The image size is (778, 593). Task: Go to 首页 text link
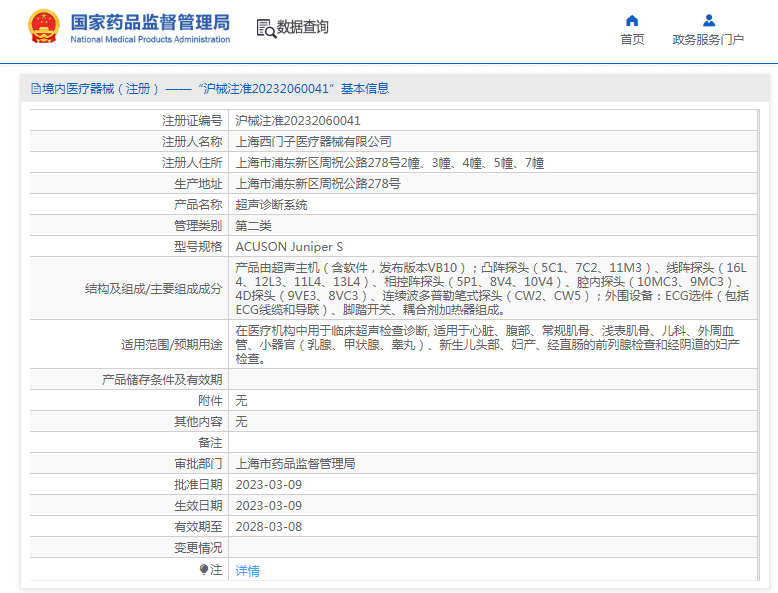[x=632, y=40]
